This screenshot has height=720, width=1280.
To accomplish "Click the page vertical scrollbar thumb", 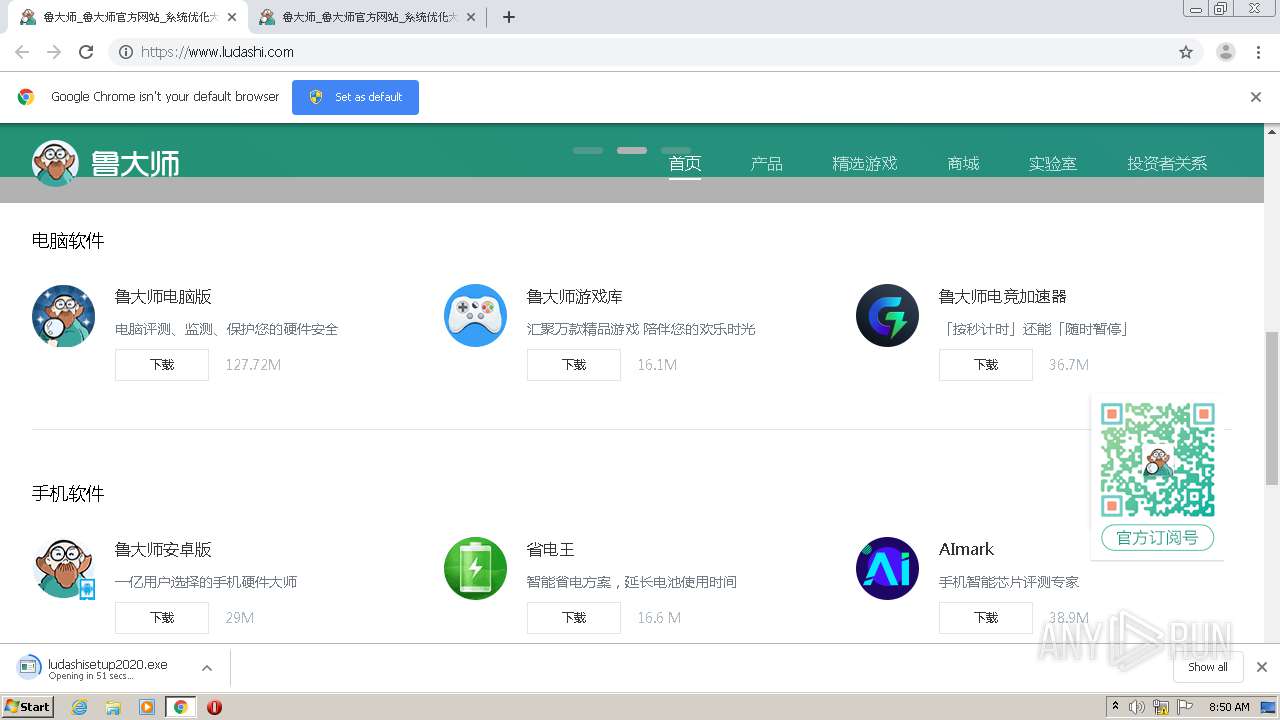I will point(1272,408).
